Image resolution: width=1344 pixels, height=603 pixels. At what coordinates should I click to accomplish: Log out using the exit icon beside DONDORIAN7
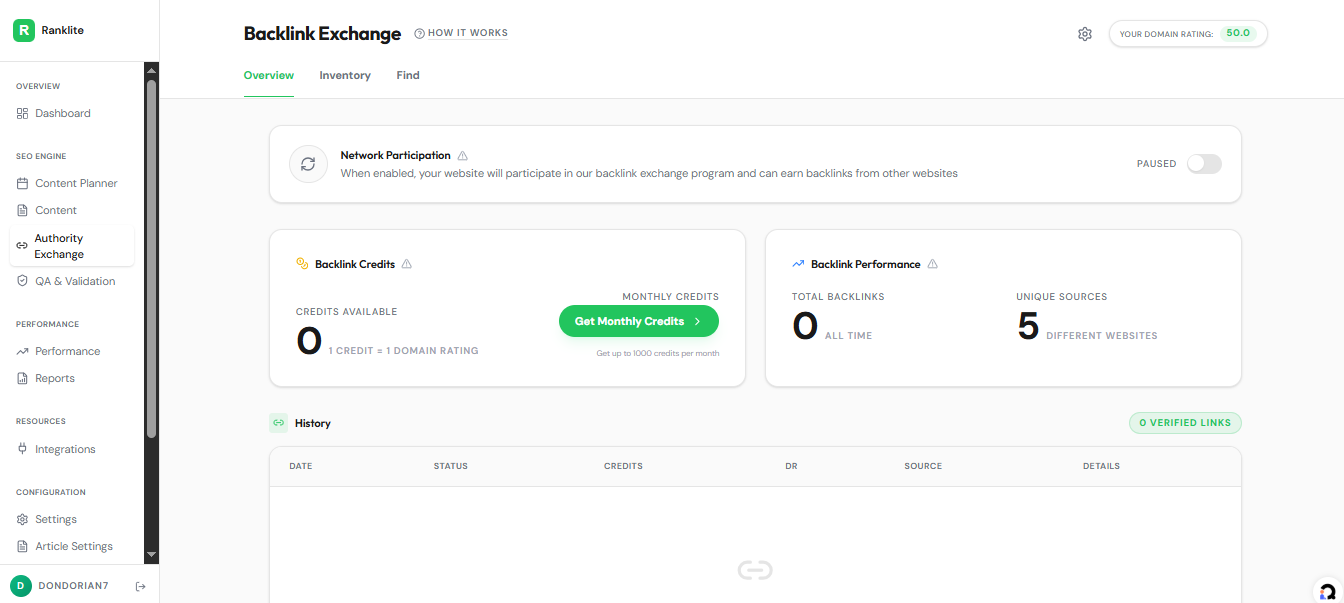coord(141,585)
